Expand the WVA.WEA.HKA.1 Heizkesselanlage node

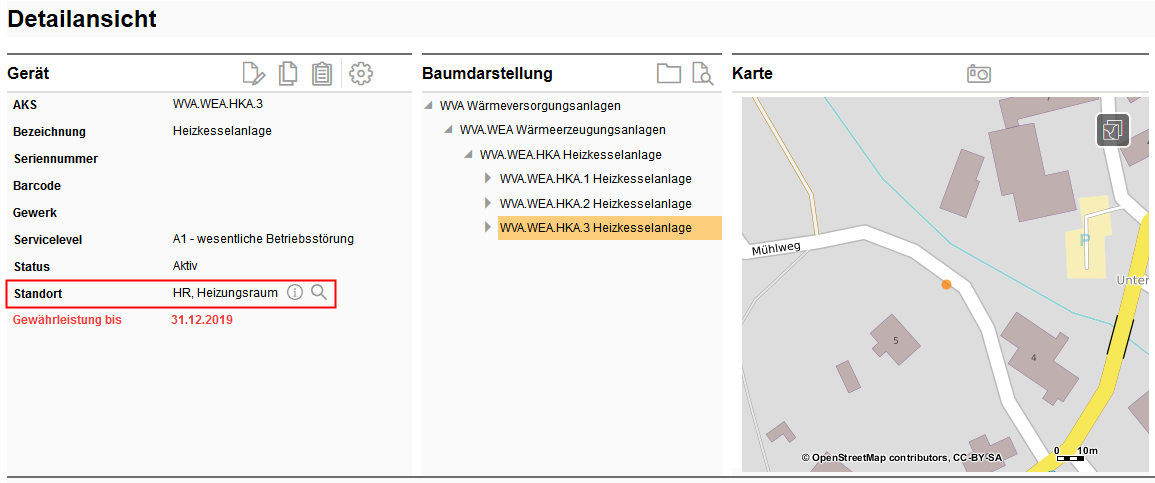click(x=488, y=179)
